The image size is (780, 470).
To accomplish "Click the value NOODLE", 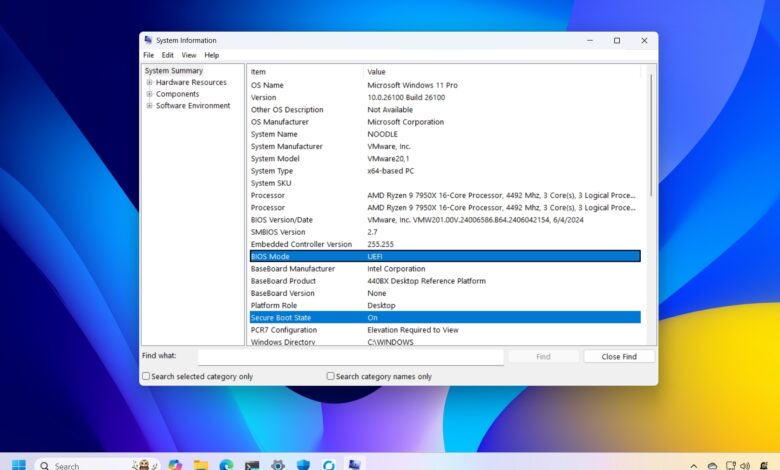I will coord(383,134).
